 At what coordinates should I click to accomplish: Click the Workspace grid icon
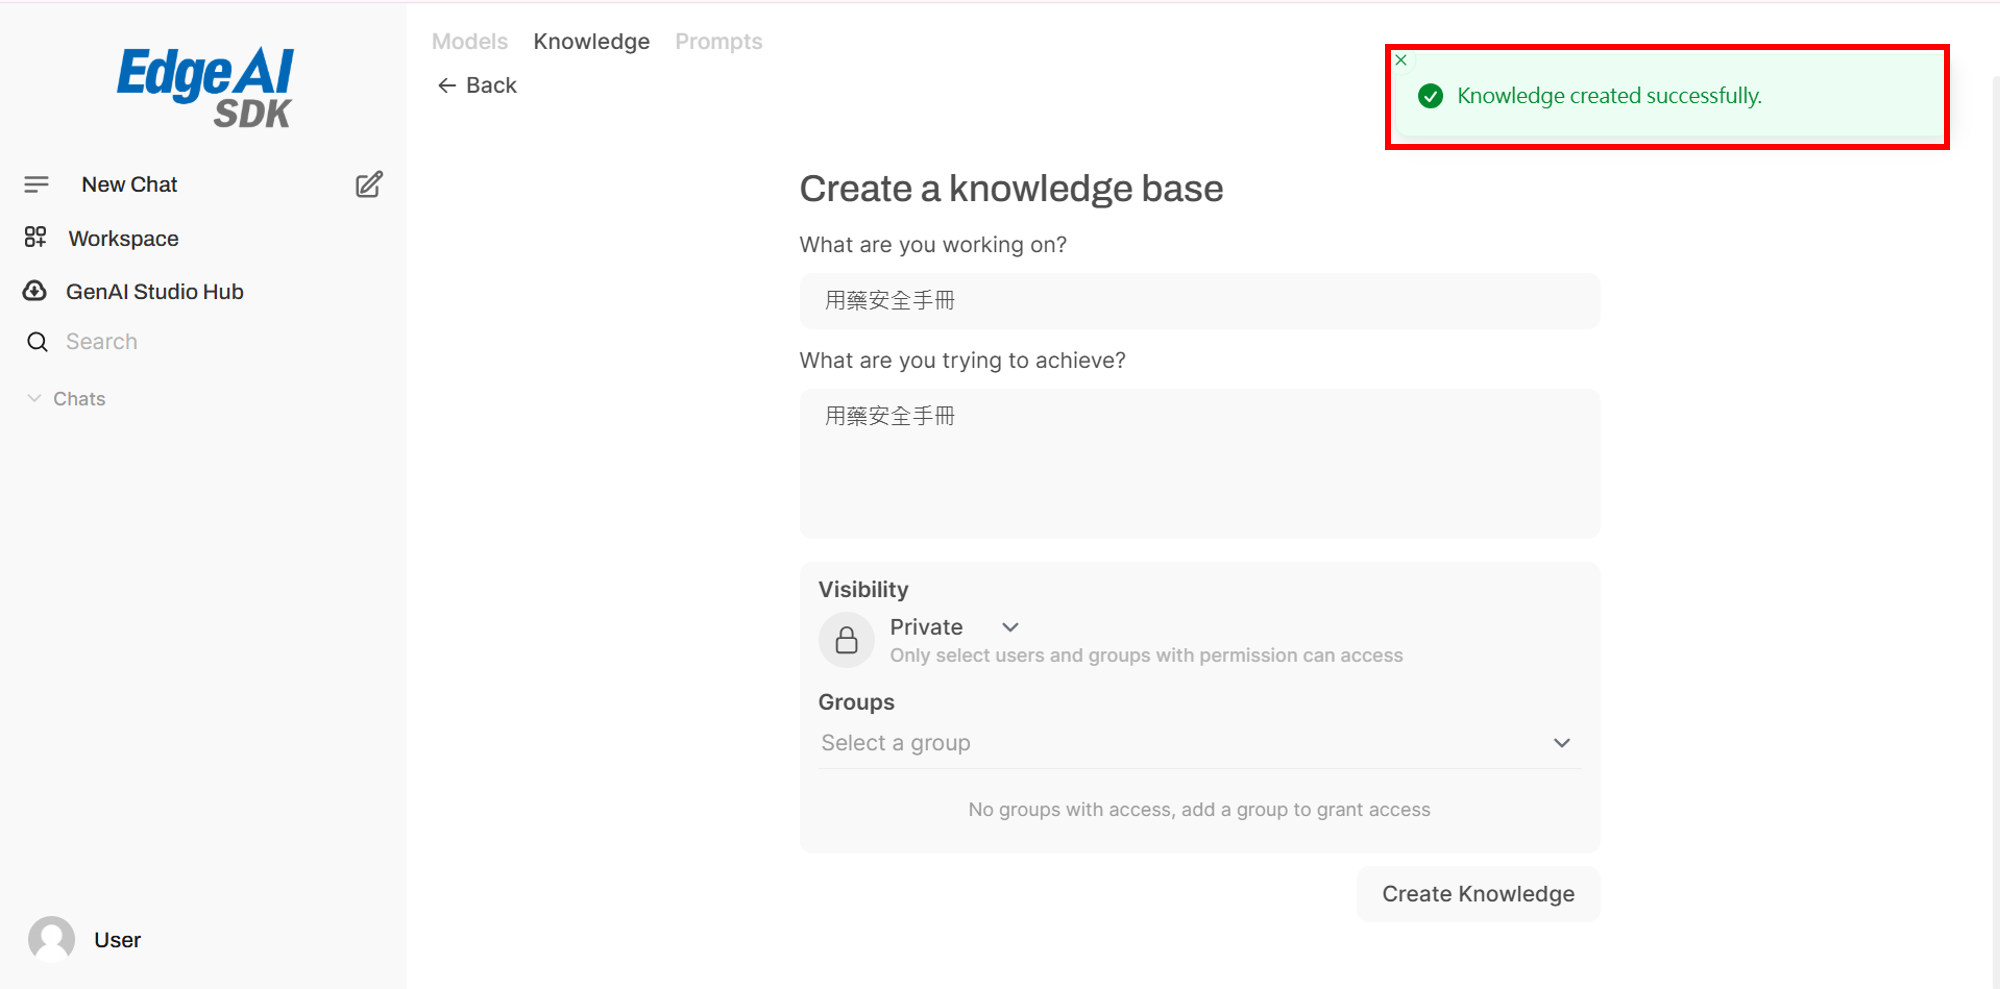[x=36, y=237]
